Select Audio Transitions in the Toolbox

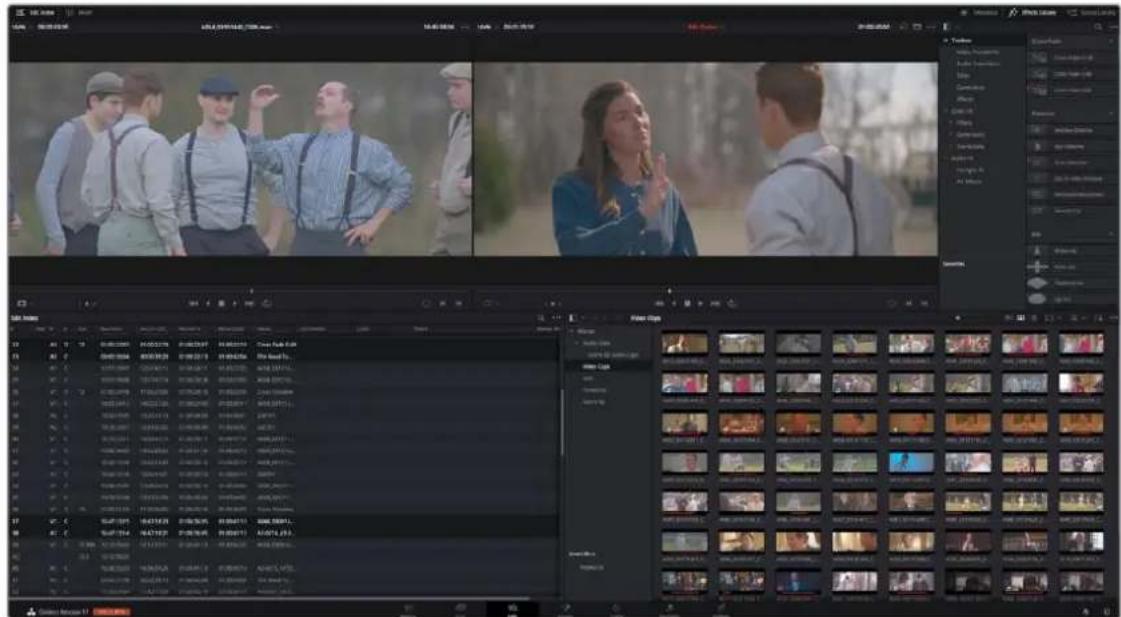coord(977,64)
